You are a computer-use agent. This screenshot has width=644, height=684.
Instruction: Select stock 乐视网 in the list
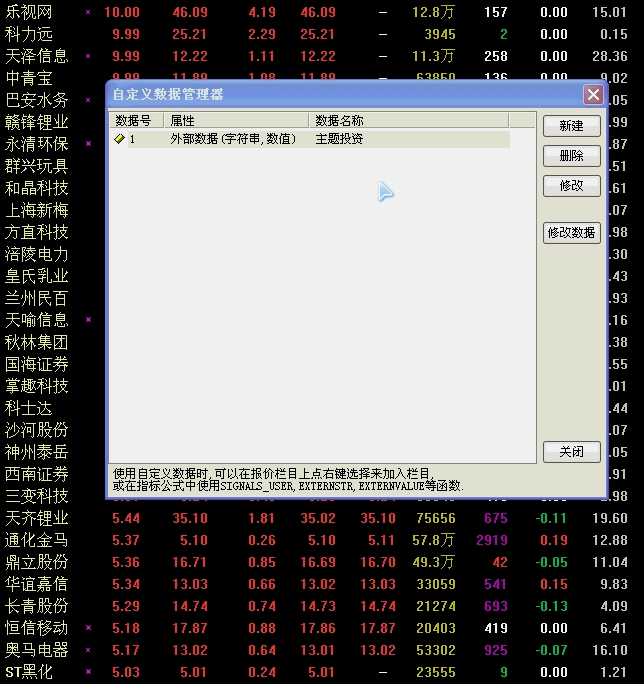pos(28,12)
